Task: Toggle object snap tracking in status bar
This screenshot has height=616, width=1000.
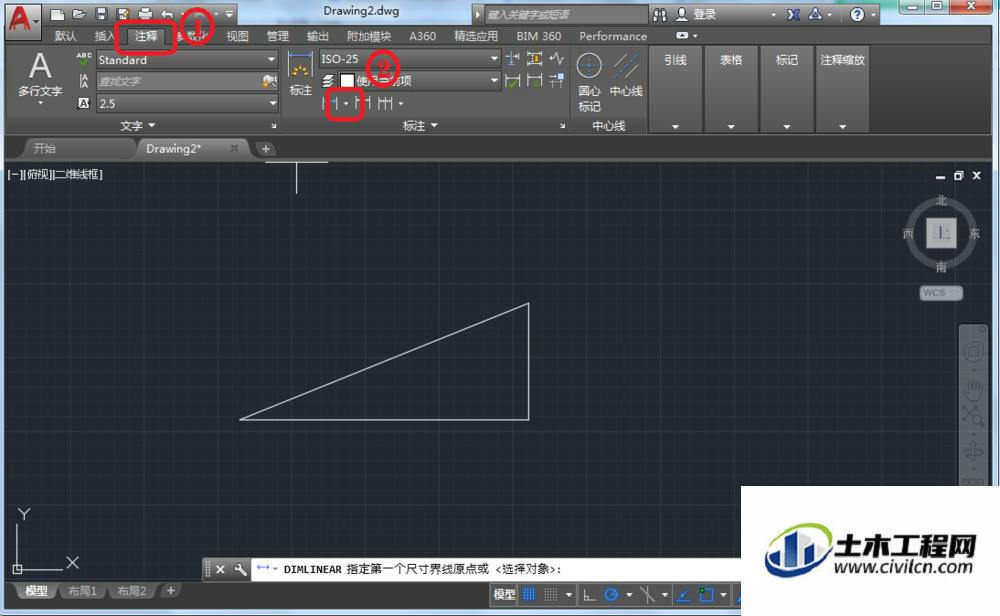Action: pos(683,595)
